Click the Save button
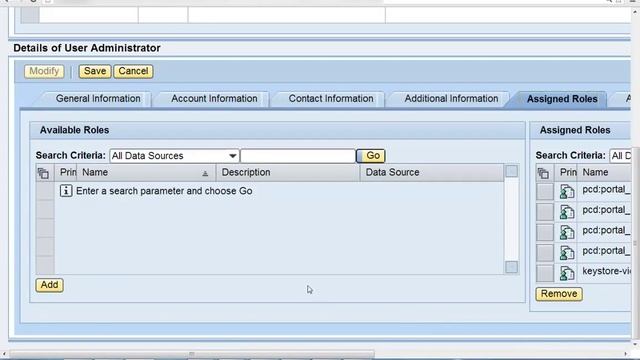 [95, 71]
